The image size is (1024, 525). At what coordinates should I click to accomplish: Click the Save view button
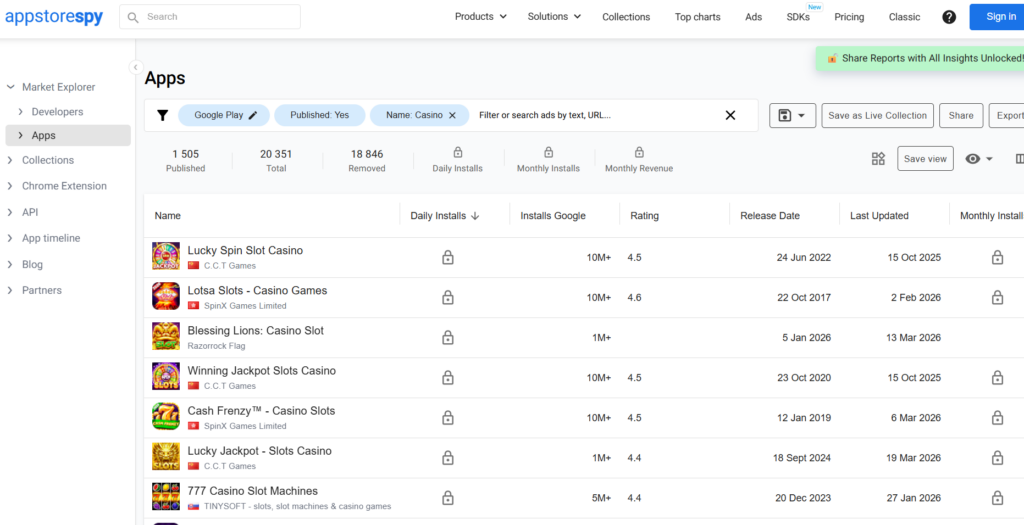(x=925, y=159)
